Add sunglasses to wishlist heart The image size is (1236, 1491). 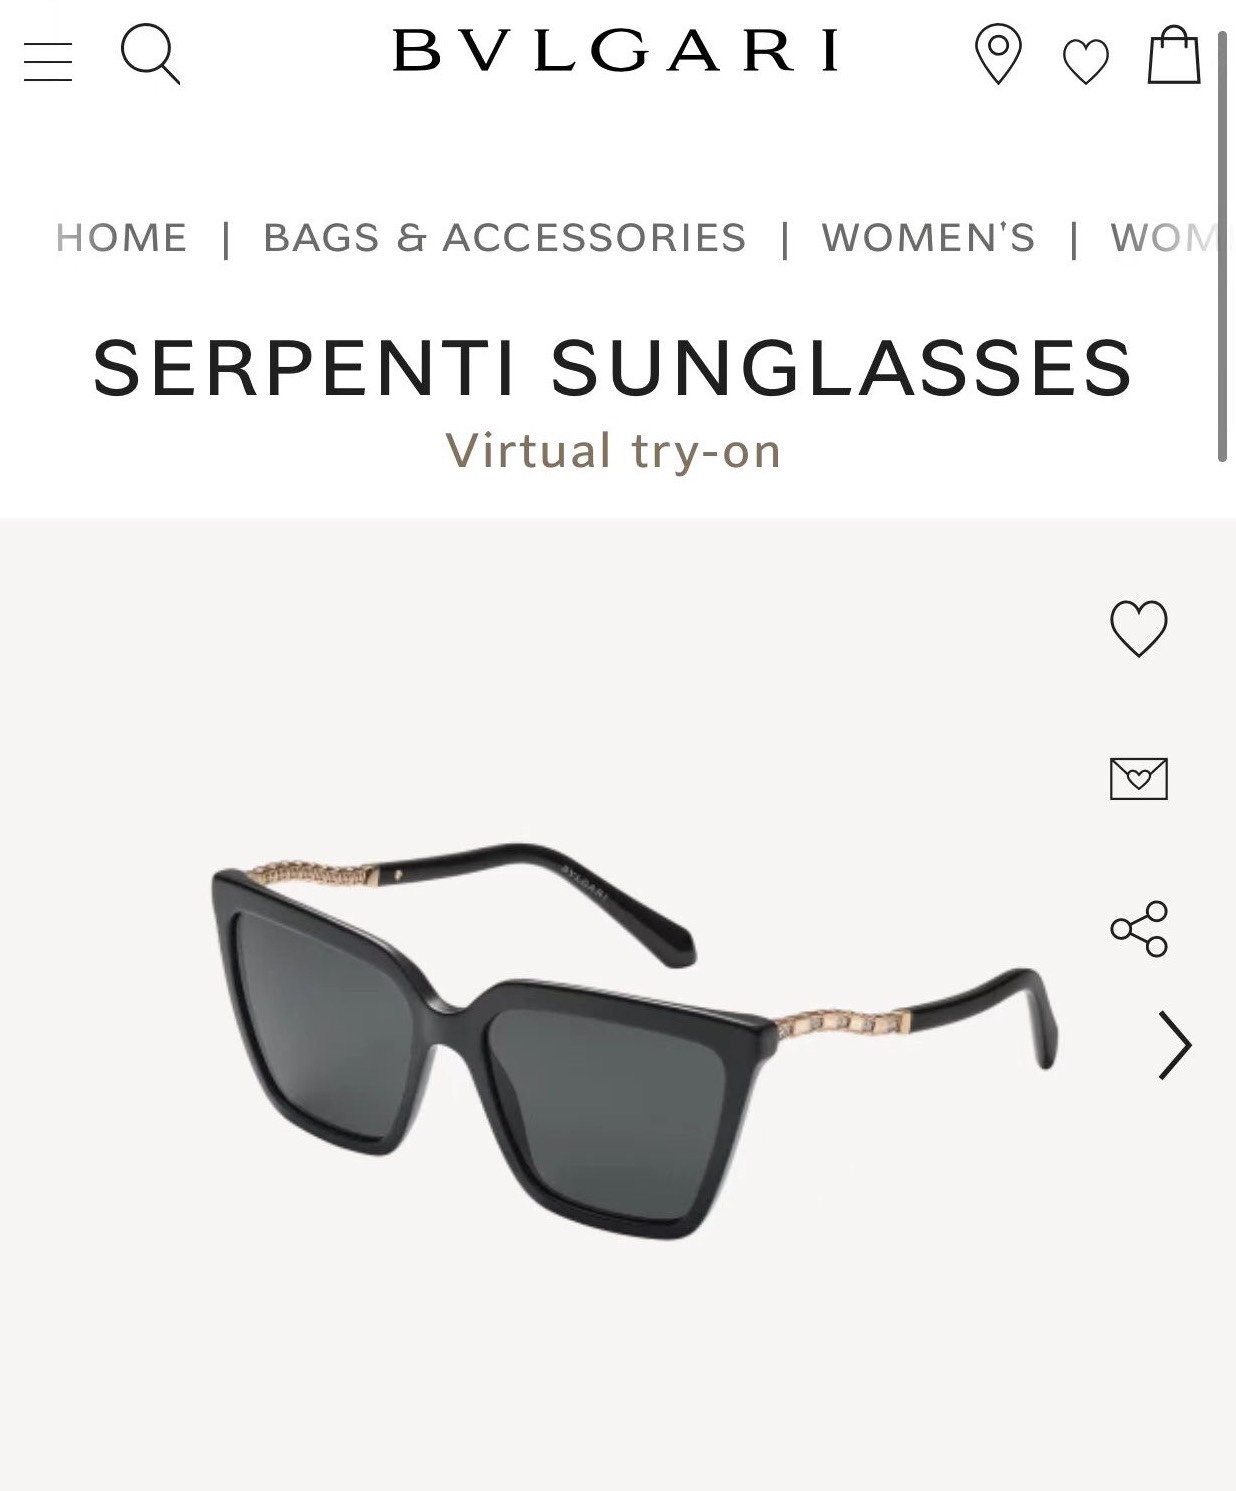pos(1139,628)
